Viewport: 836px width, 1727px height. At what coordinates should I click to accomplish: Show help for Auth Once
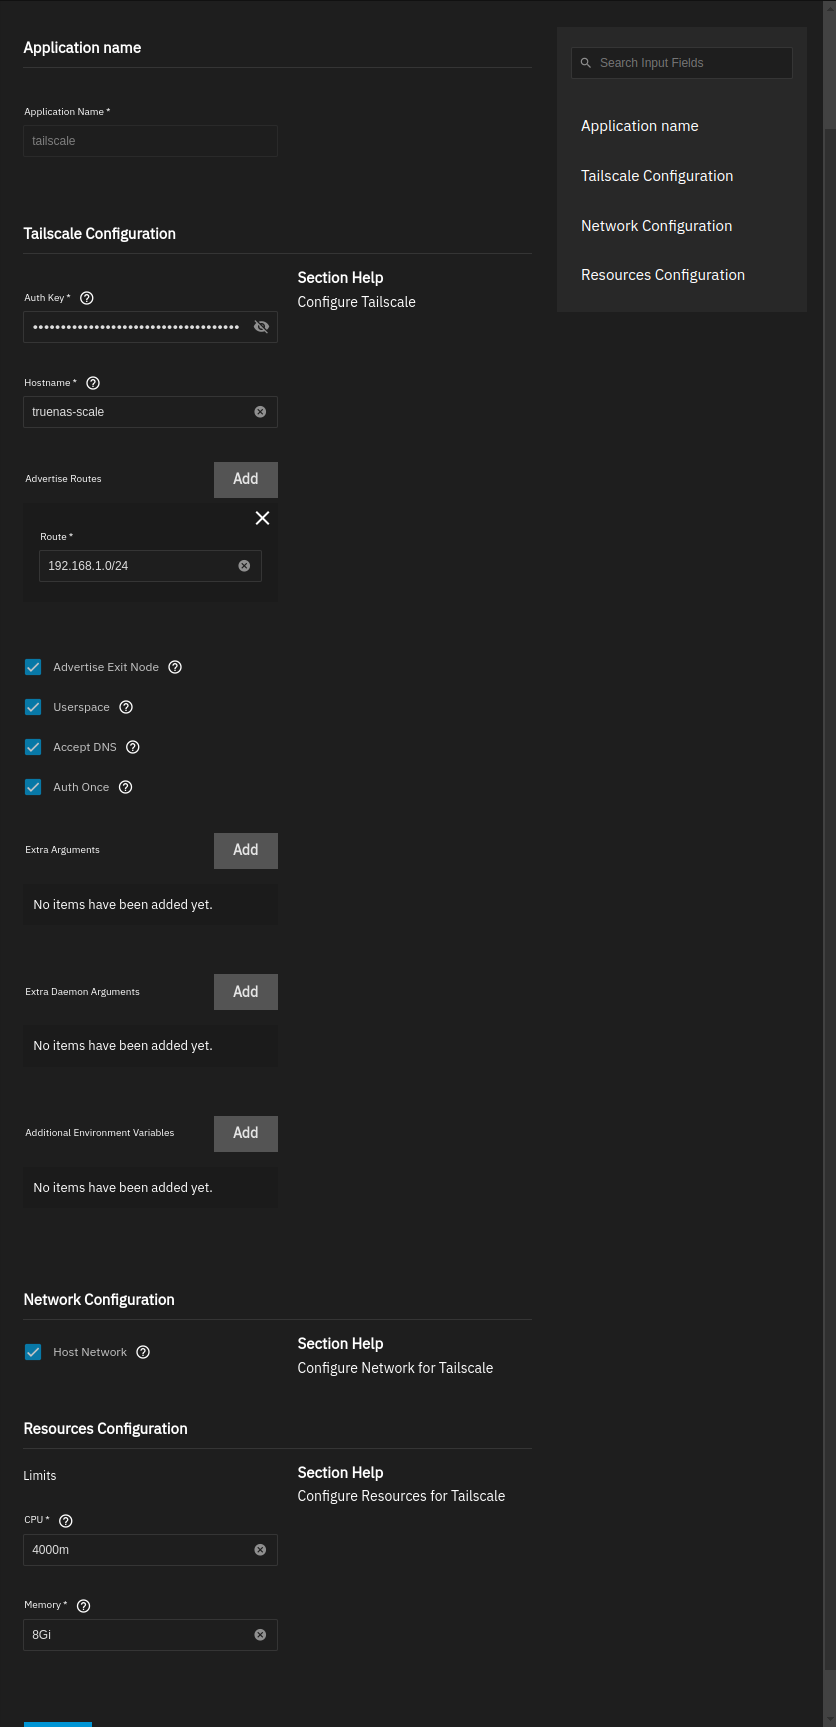pyautogui.click(x=125, y=787)
